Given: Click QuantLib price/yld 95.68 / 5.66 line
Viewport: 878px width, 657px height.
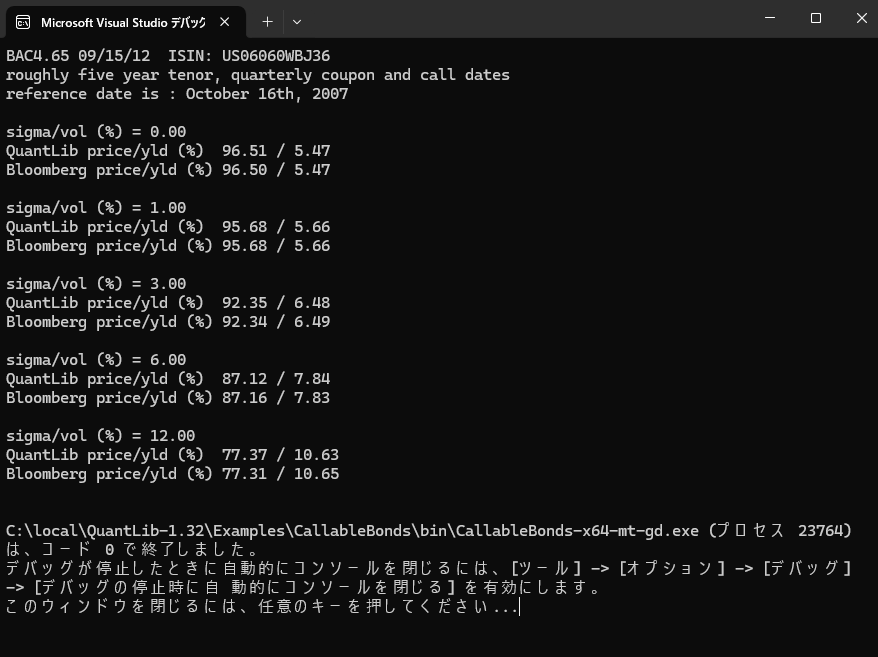Looking at the screenshot, I should click(168, 227).
